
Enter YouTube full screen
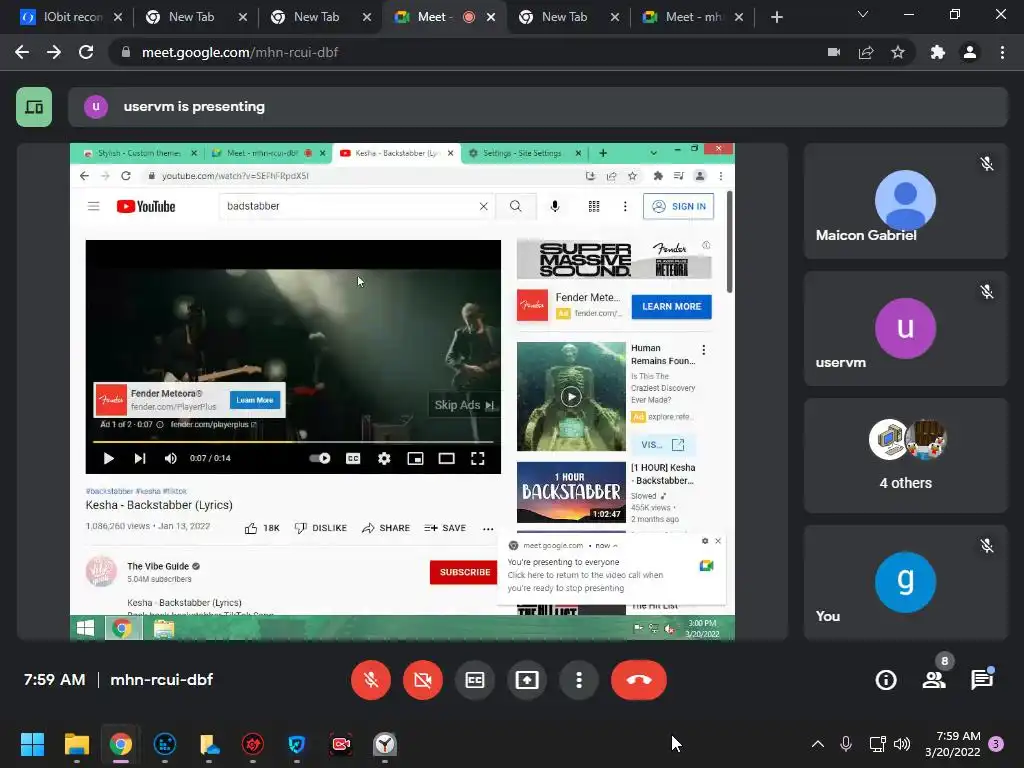(x=477, y=458)
